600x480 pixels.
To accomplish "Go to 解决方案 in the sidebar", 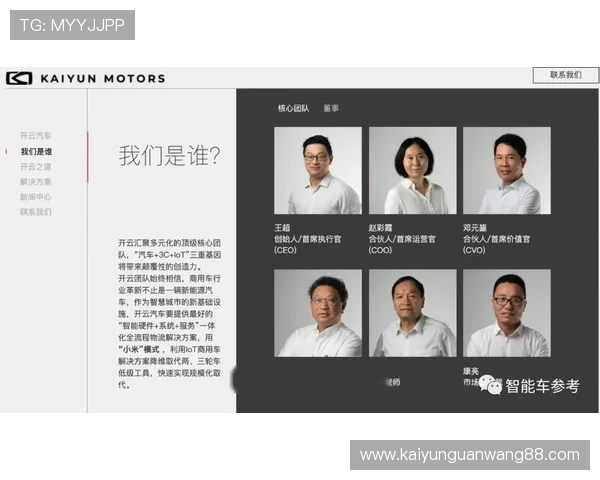I will [x=36, y=182].
